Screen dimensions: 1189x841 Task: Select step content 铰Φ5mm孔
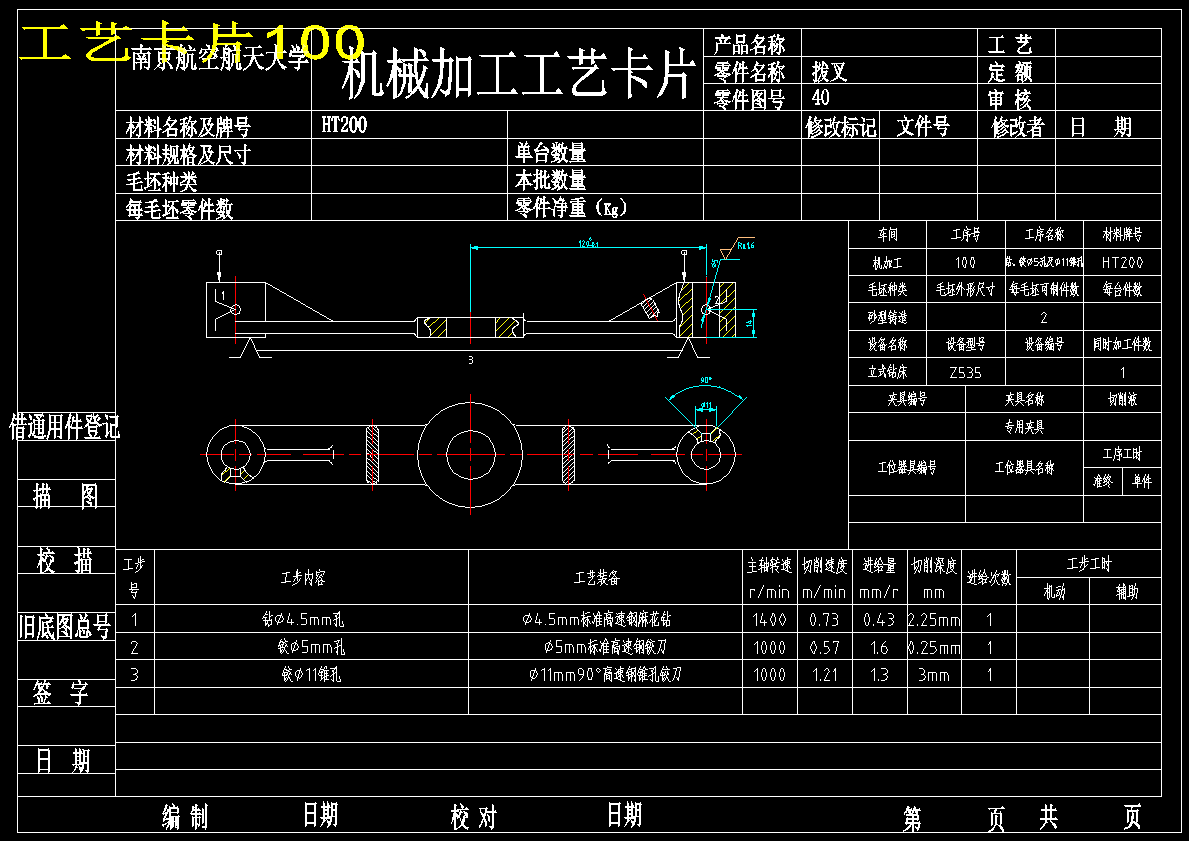311,647
